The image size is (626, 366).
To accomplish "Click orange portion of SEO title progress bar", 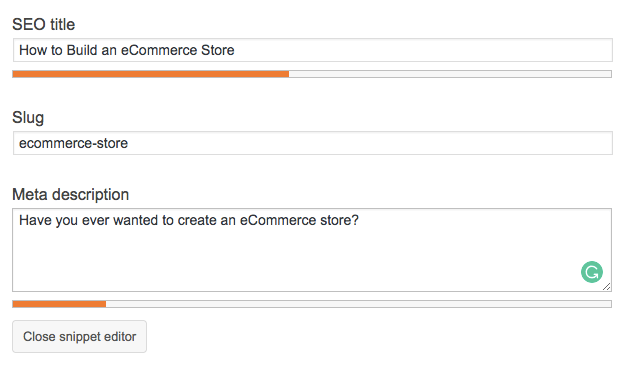I will [x=151, y=74].
